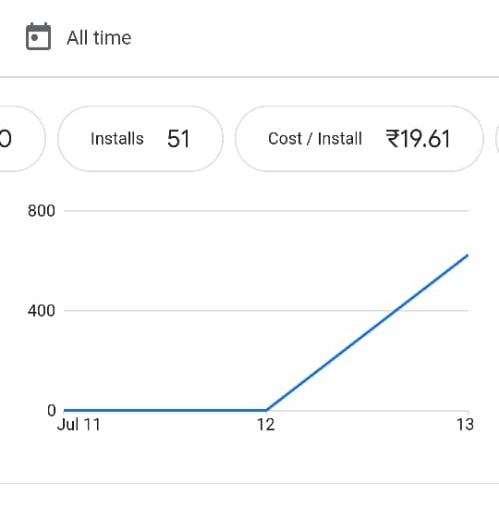Click the rising blue line segment midpoint
The width and height of the screenshot is (499, 507).
coord(367,333)
